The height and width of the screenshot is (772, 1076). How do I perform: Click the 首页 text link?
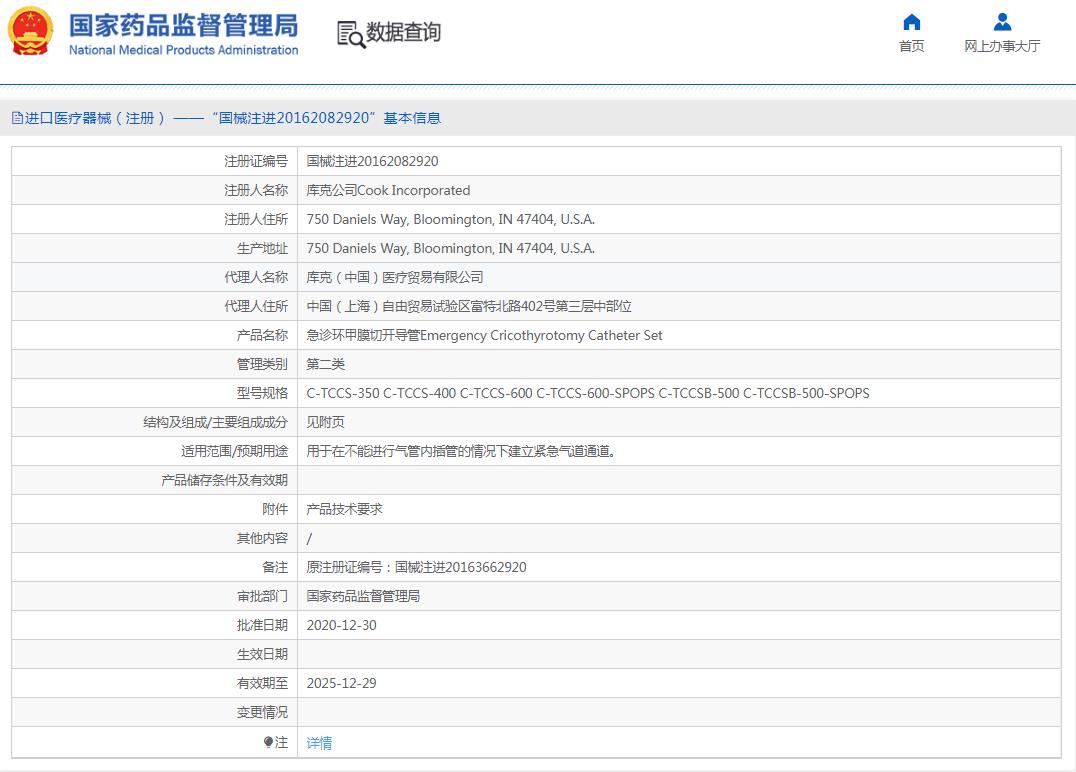pyautogui.click(x=911, y=46)
